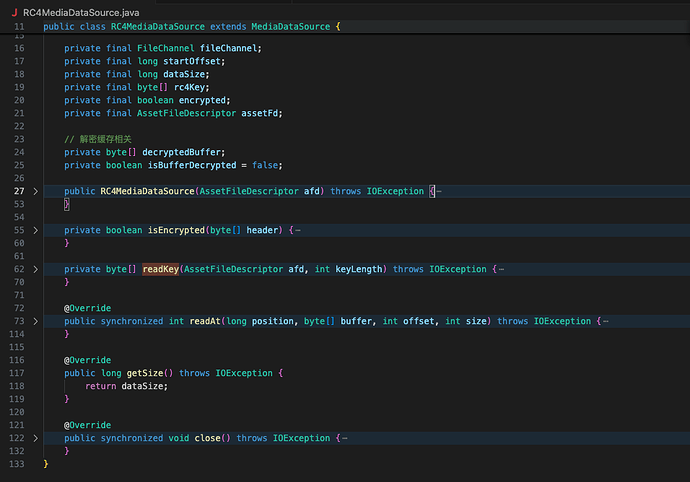Click the fold ellipsis ending the readAt line
This screenshot has width=690, height=482.
(x=604, y=321)
